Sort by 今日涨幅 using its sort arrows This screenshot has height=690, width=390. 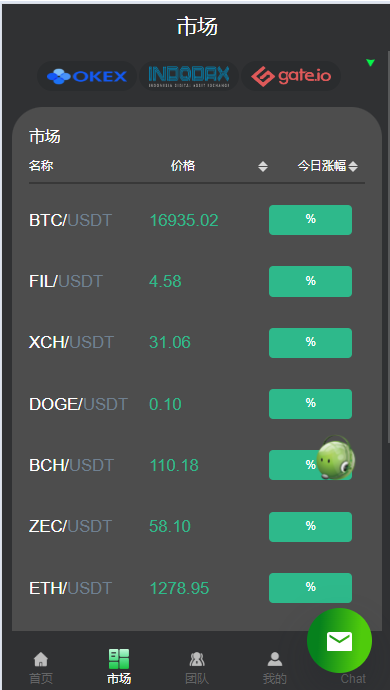coord(353,167)
